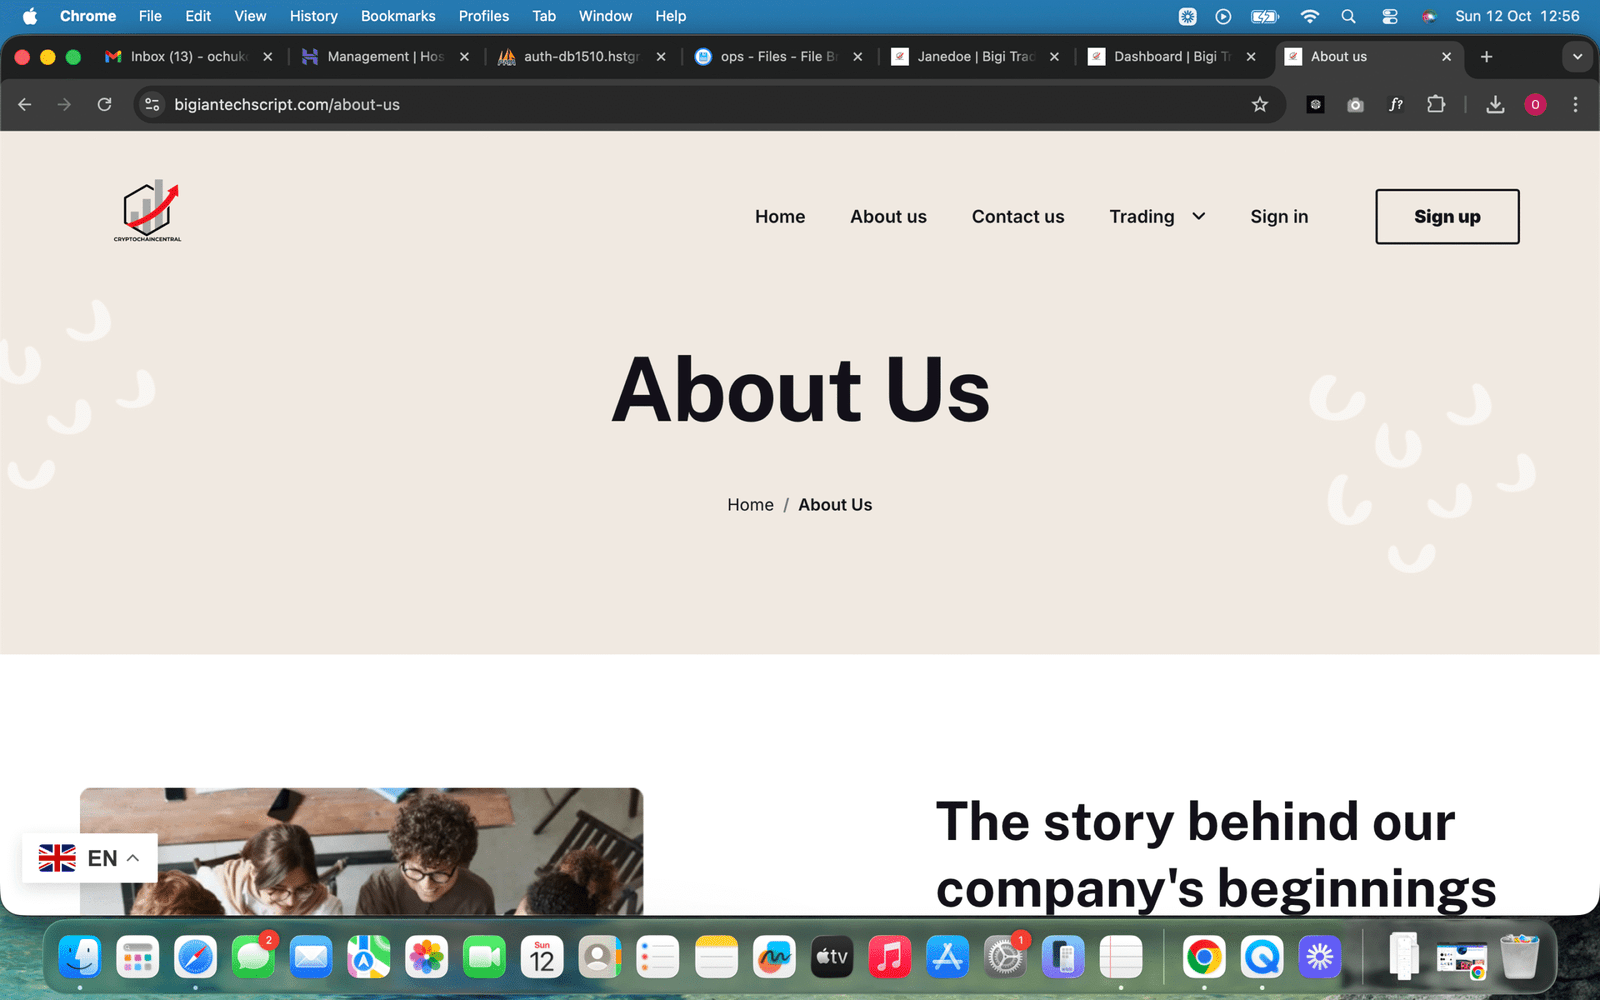Click the CryptoChainCentral logo
Image resolution: width=1600 pixels, height=1000 pixels.
[148, 211]
